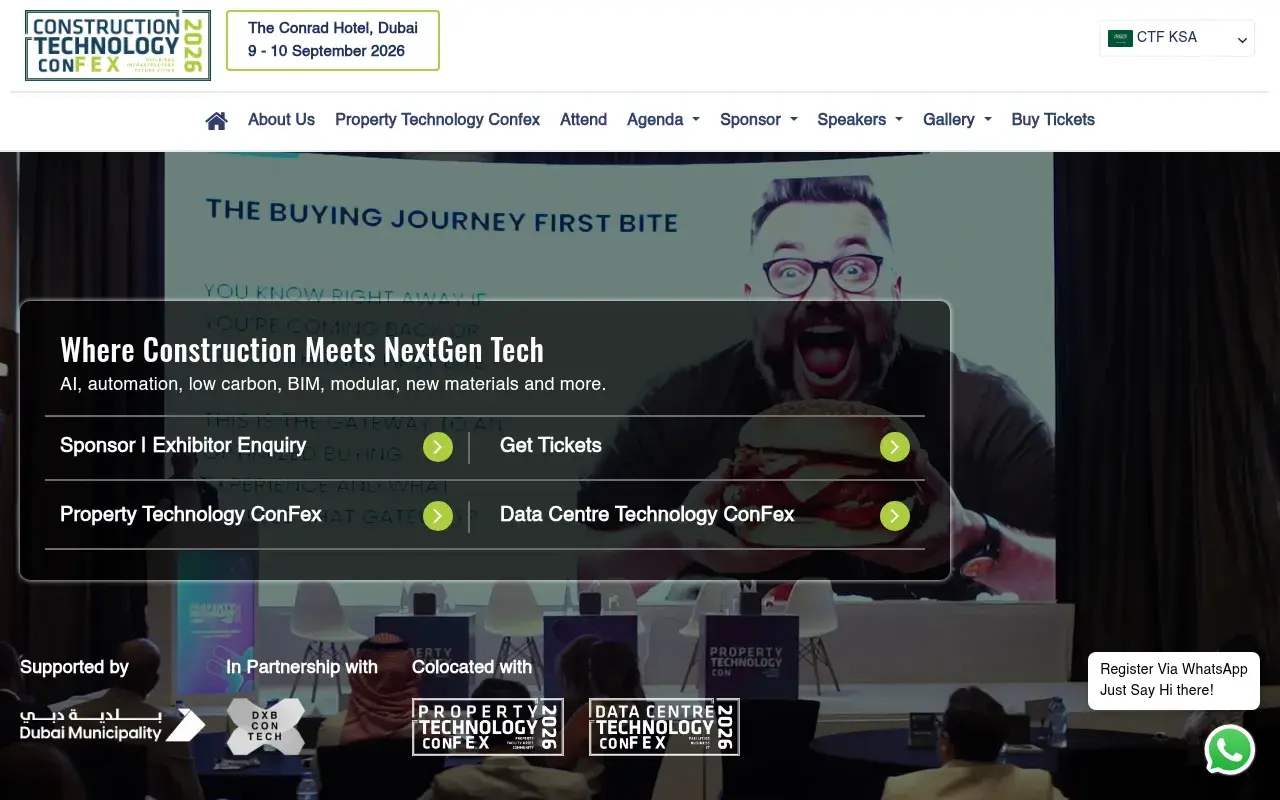Click Data Centre Technology ConFex 2026 logo
1280x800 pixels.
tap(664, 727)
